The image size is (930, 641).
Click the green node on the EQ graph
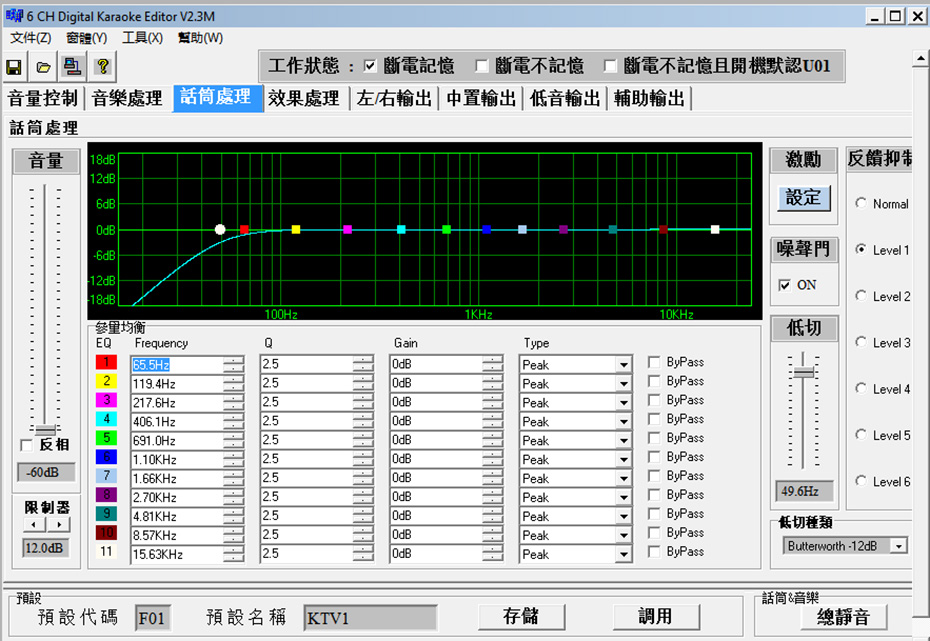[x=447, y=229]
